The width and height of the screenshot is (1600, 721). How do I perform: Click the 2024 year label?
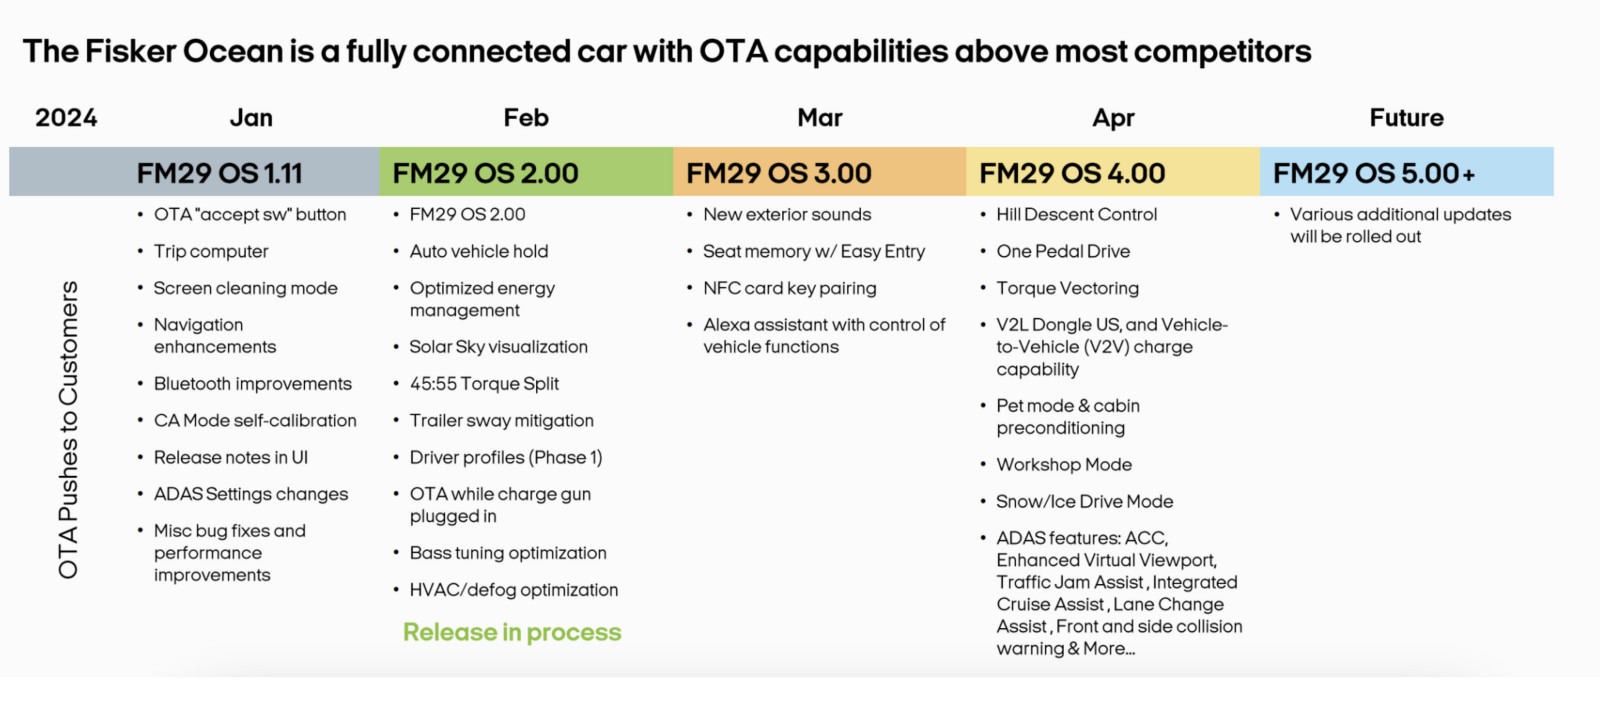click(x=66, y=118)
